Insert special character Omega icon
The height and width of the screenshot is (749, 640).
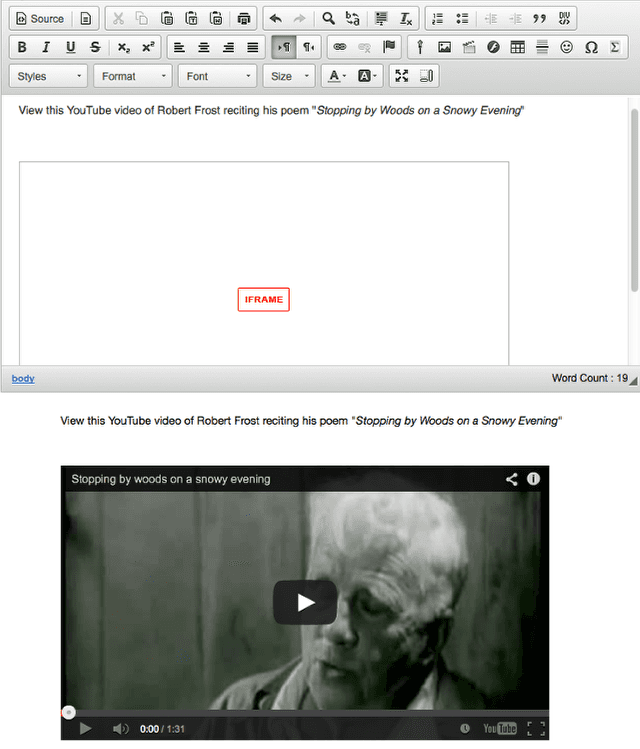pos(591,47)
